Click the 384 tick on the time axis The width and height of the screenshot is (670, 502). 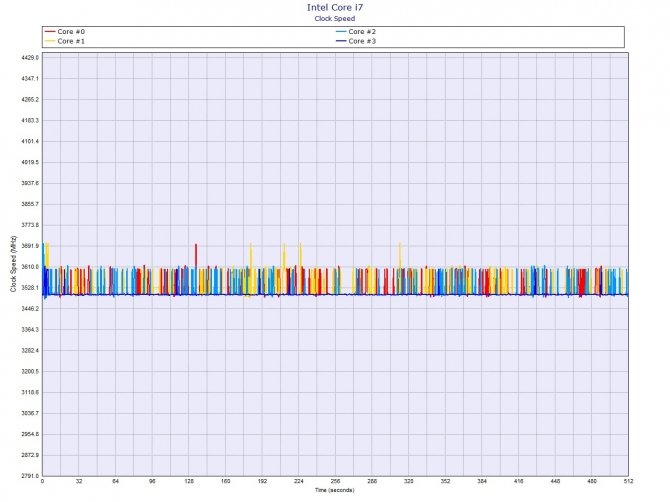(x=482, y=481)
